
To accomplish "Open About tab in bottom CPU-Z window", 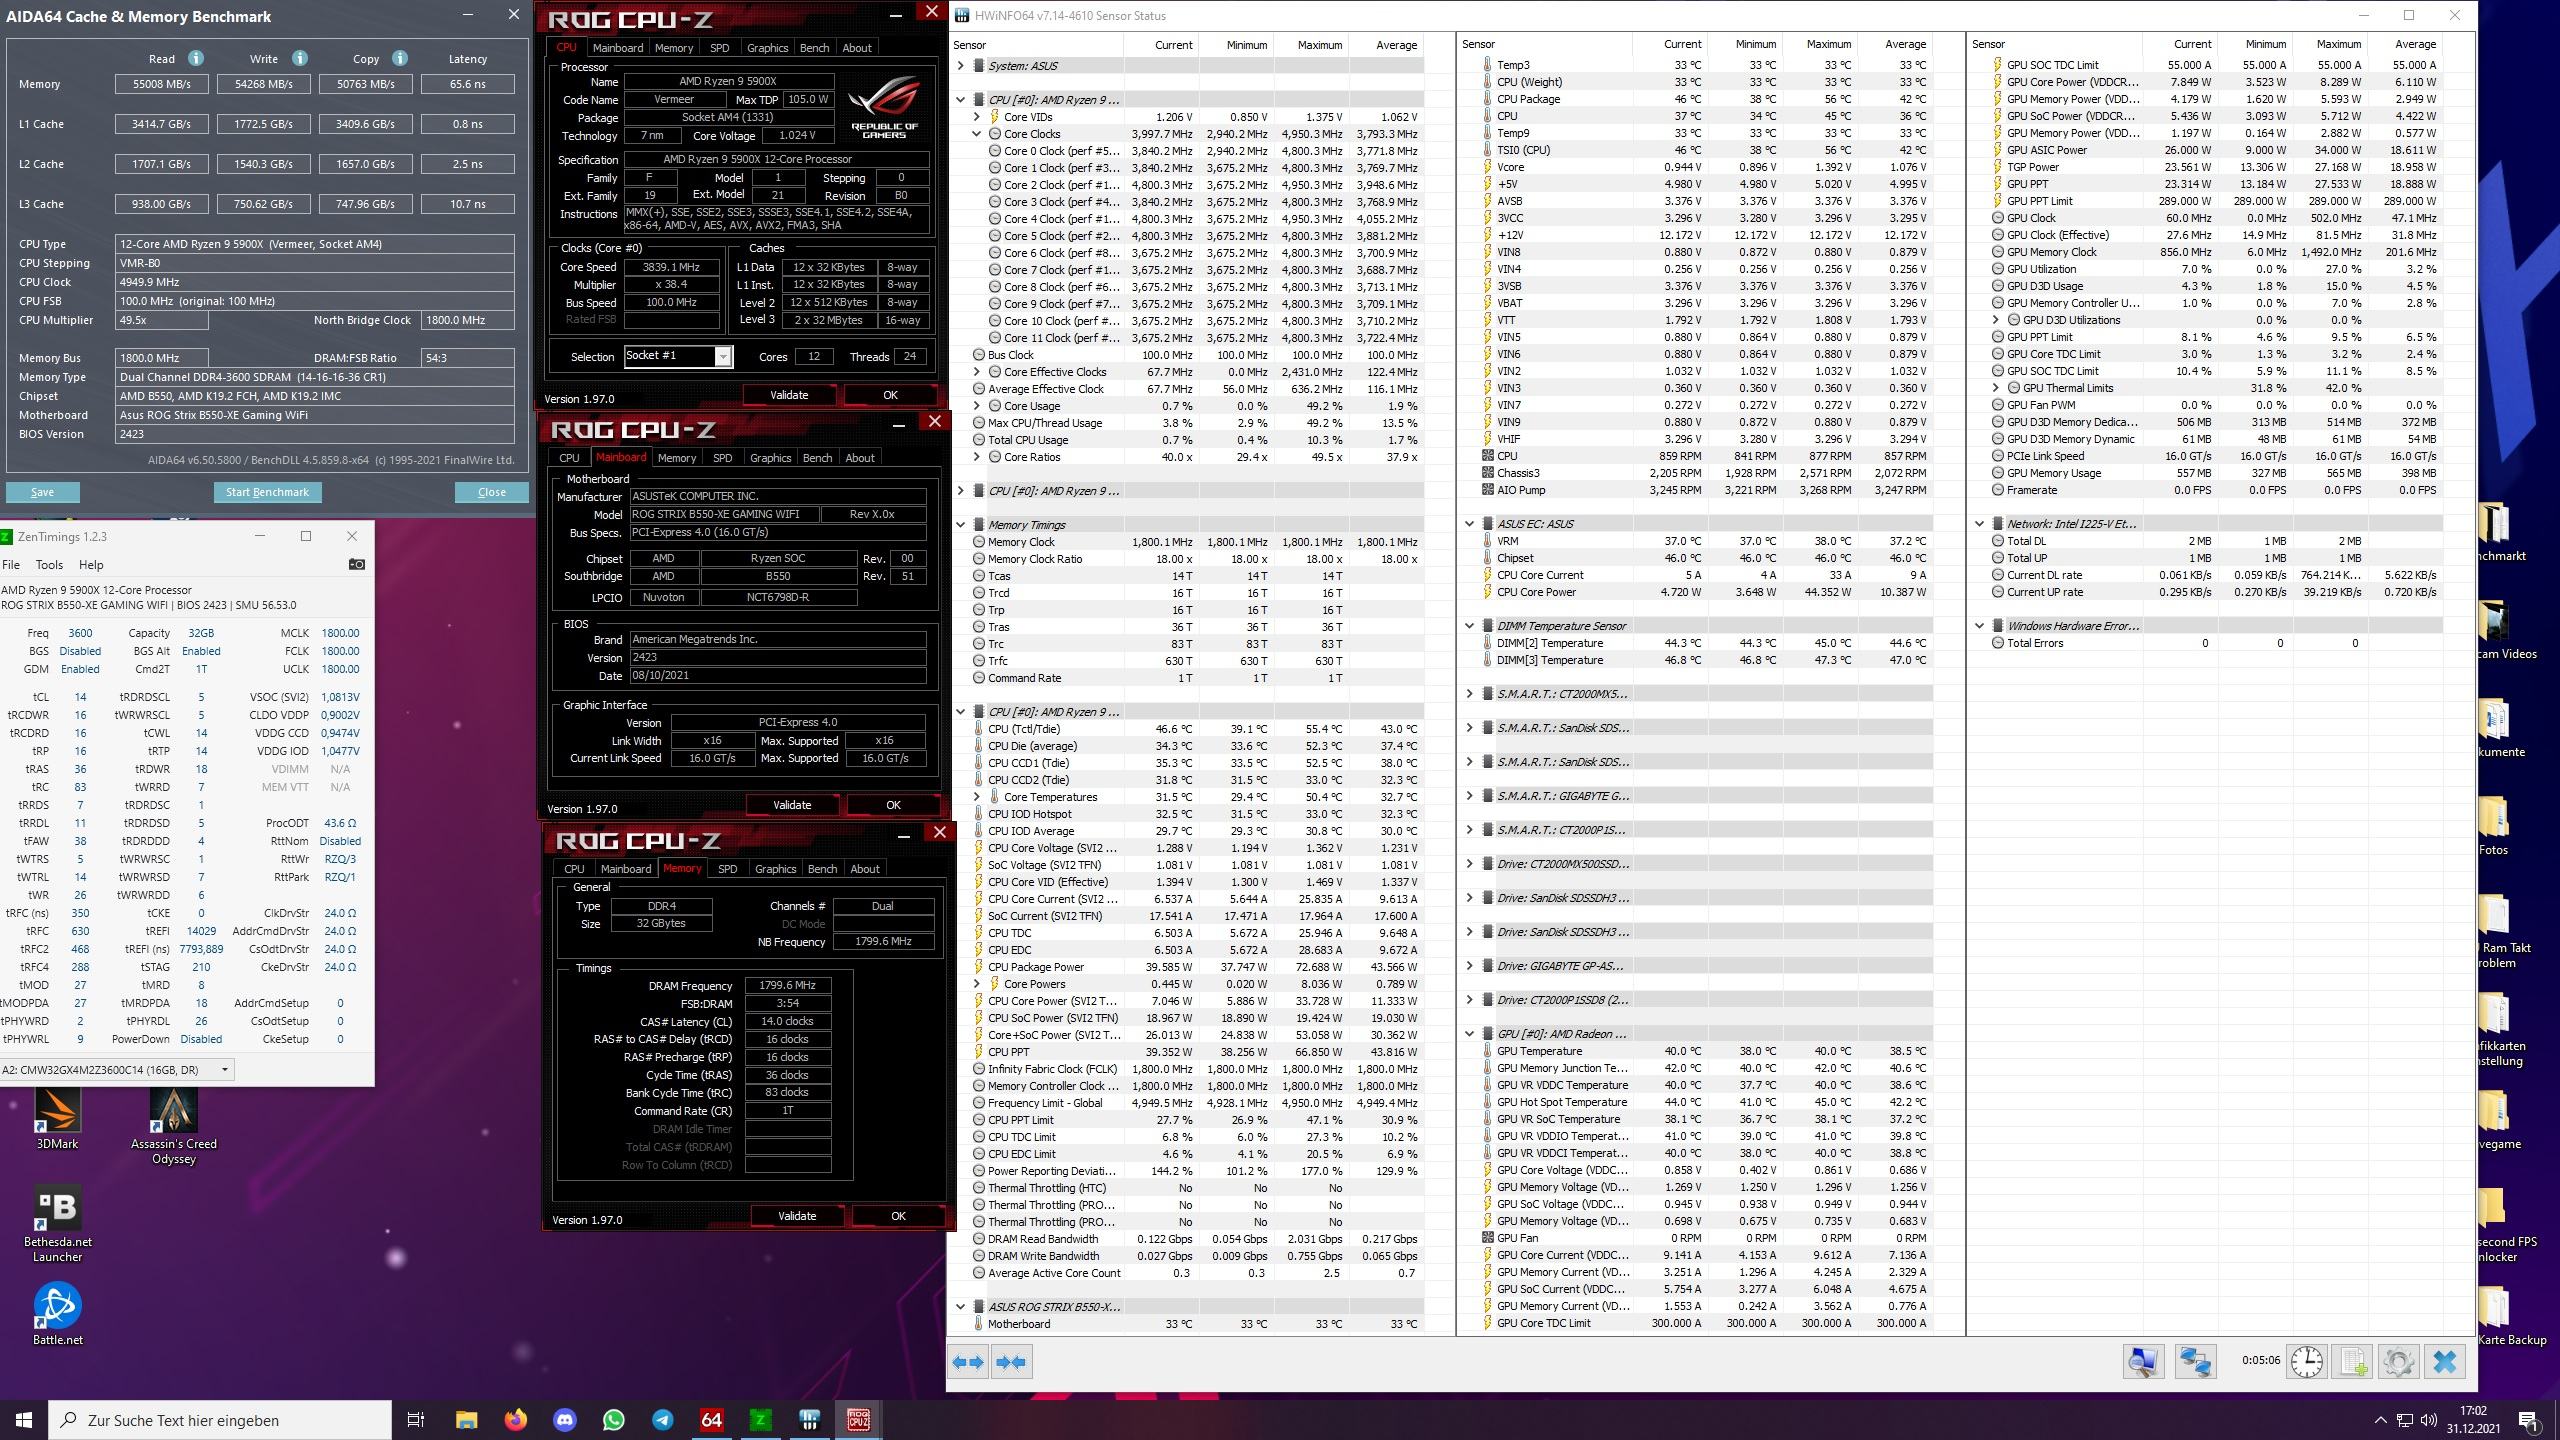I will coord(865,869).
